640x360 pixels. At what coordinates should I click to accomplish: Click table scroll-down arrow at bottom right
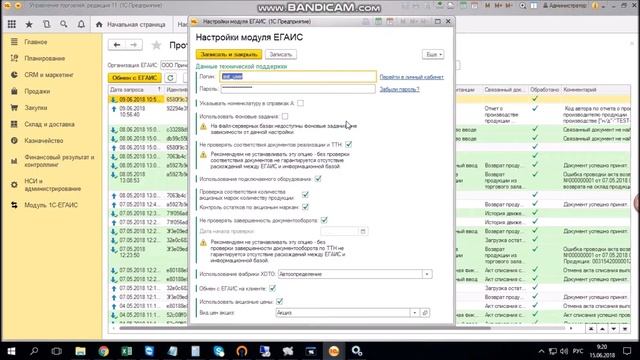(614, 329)
